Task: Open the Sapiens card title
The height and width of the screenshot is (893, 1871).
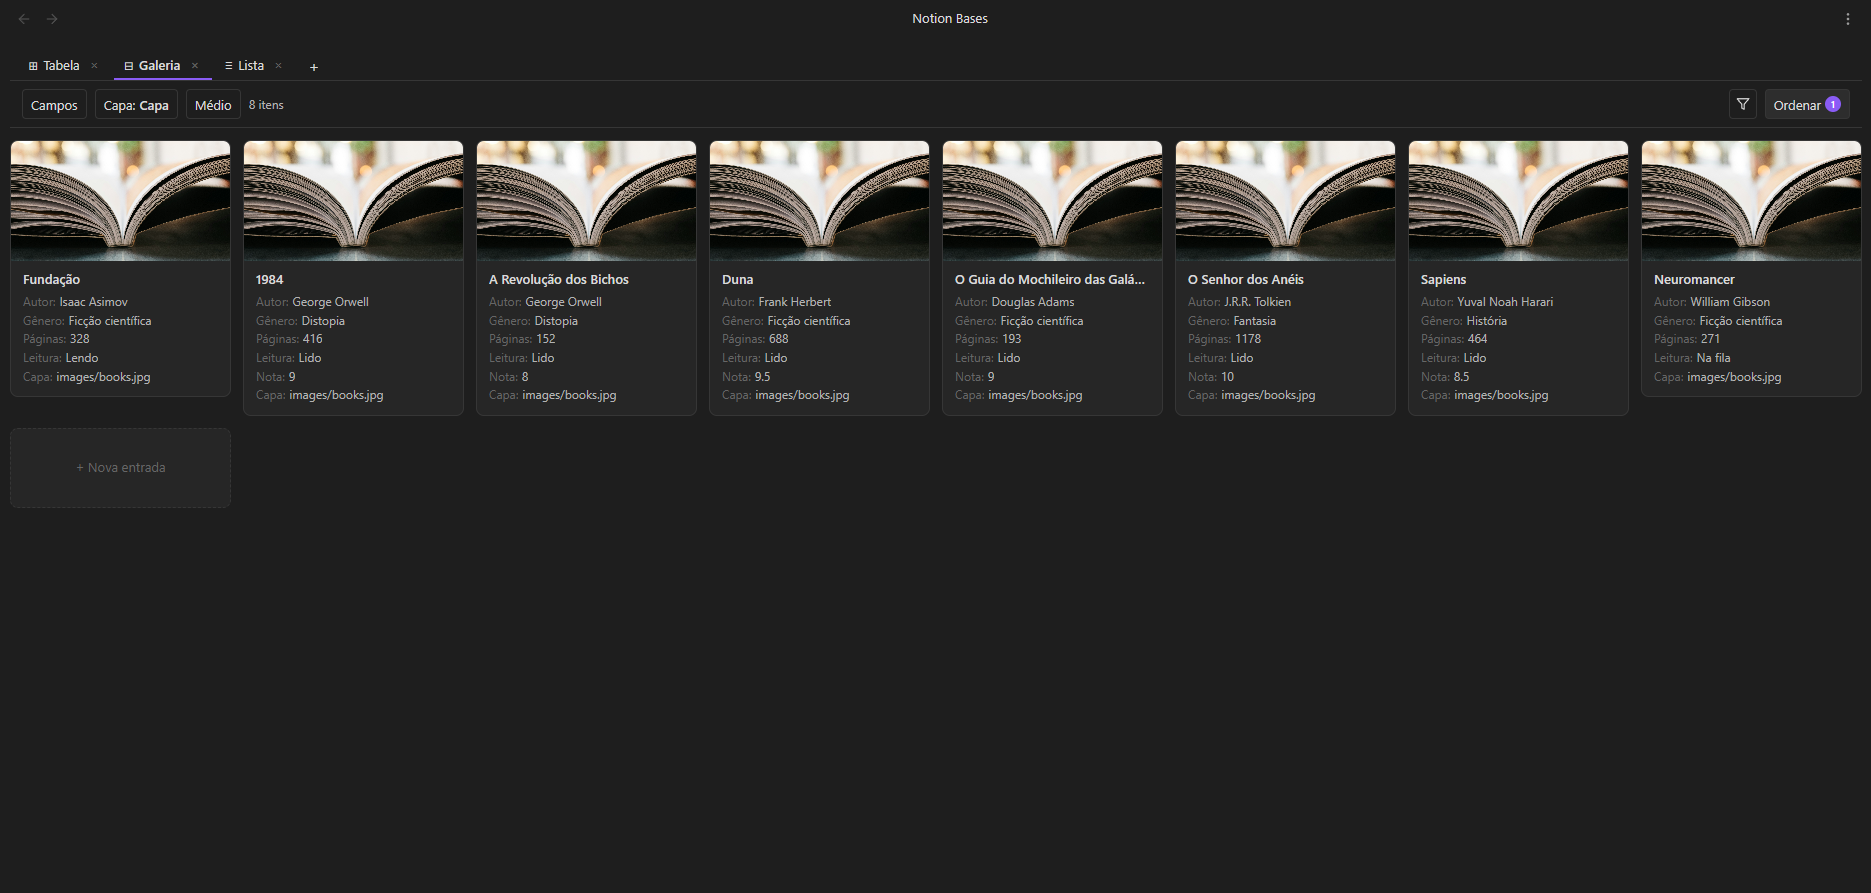Action: tap(1443, 280)
